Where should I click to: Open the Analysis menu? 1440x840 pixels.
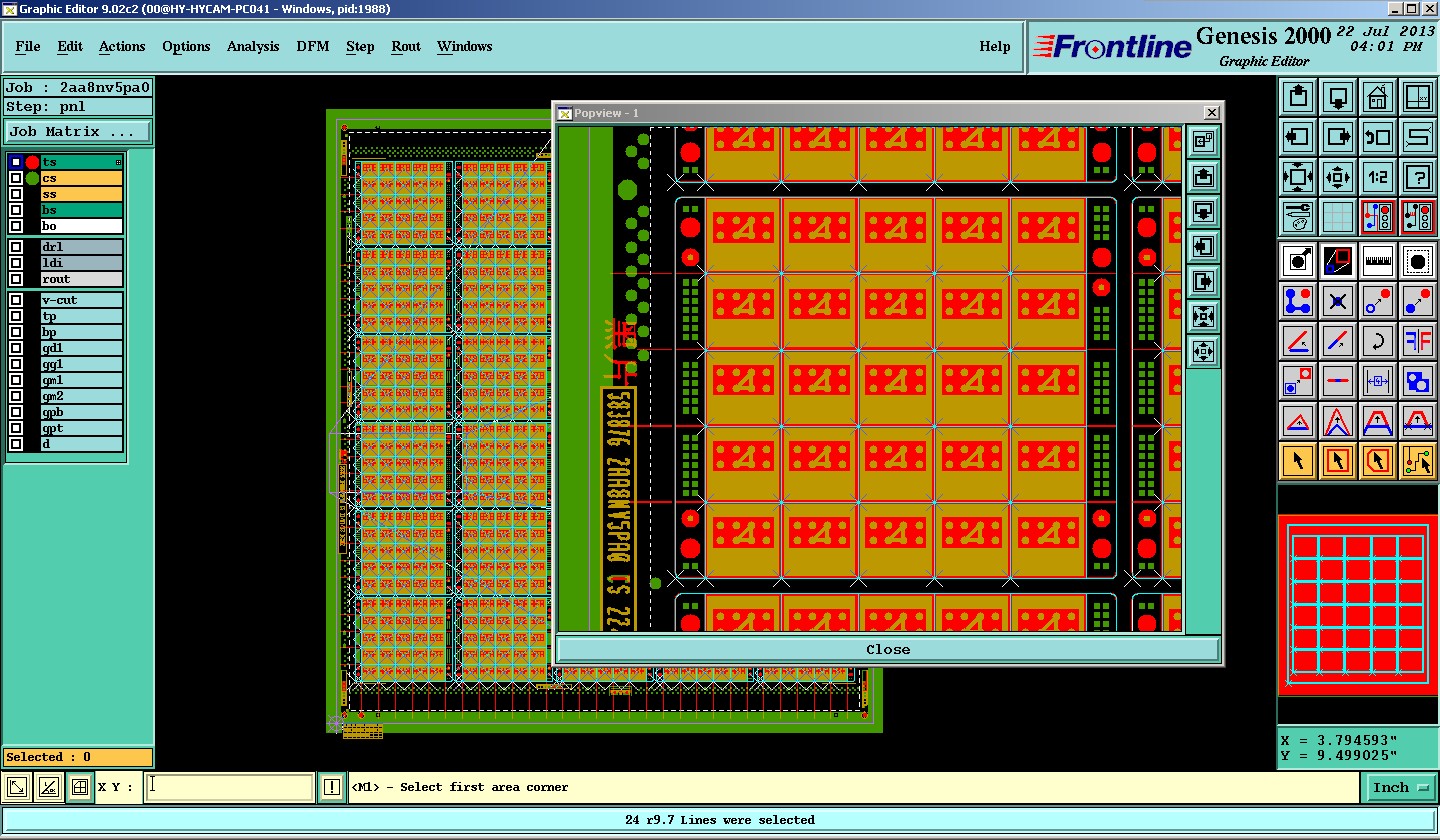253,46
